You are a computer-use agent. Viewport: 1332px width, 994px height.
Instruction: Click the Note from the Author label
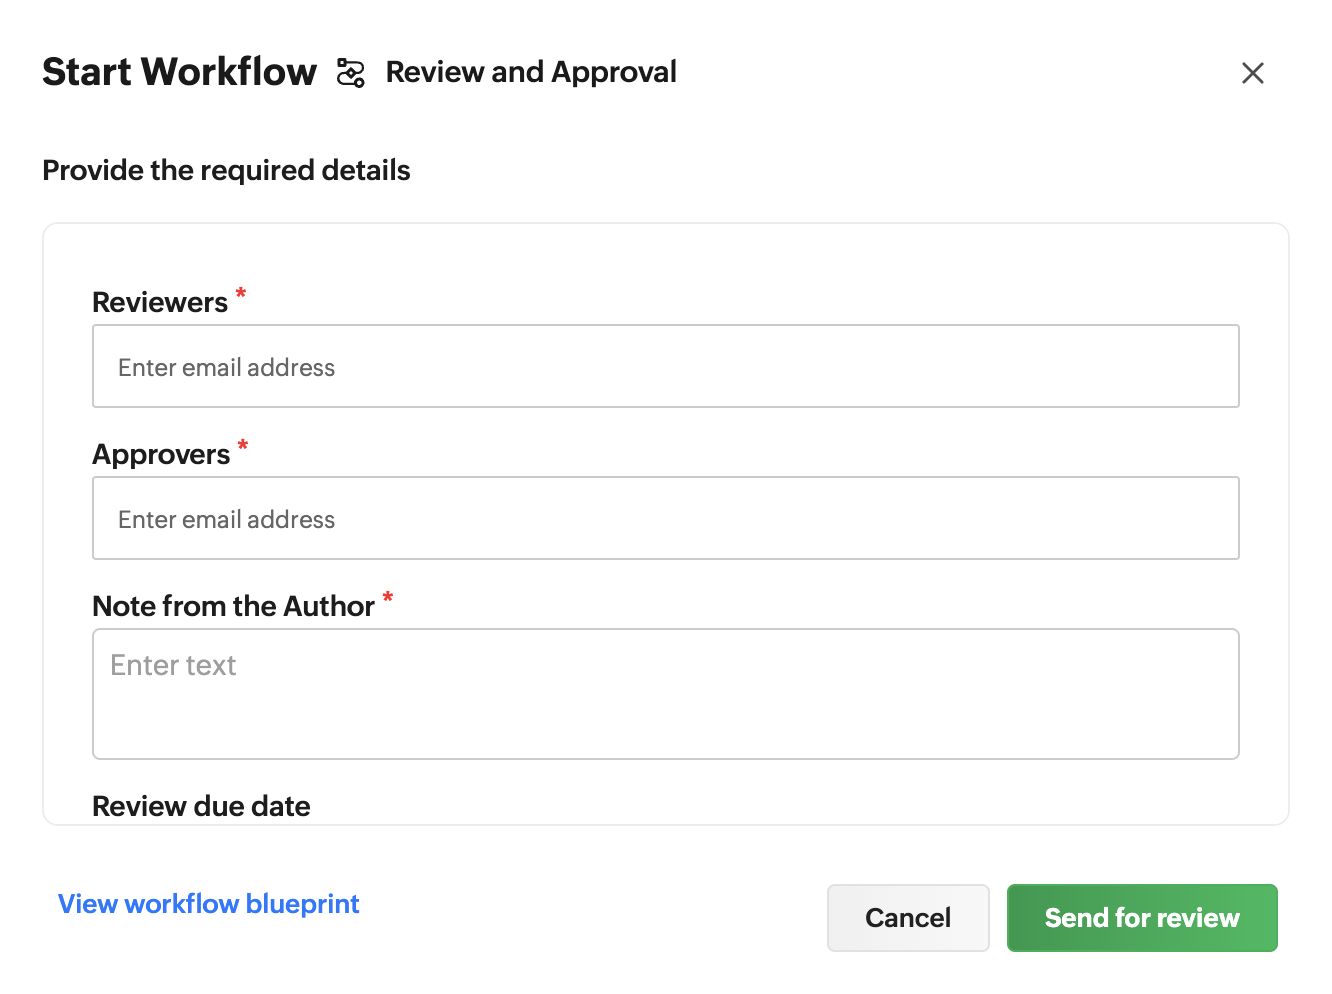coord(233,606)
